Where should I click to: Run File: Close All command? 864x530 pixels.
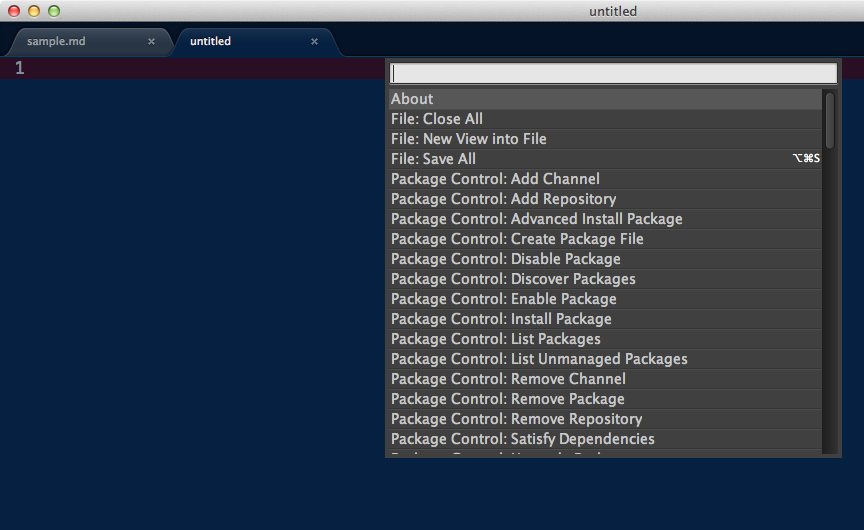pos(606,119)
